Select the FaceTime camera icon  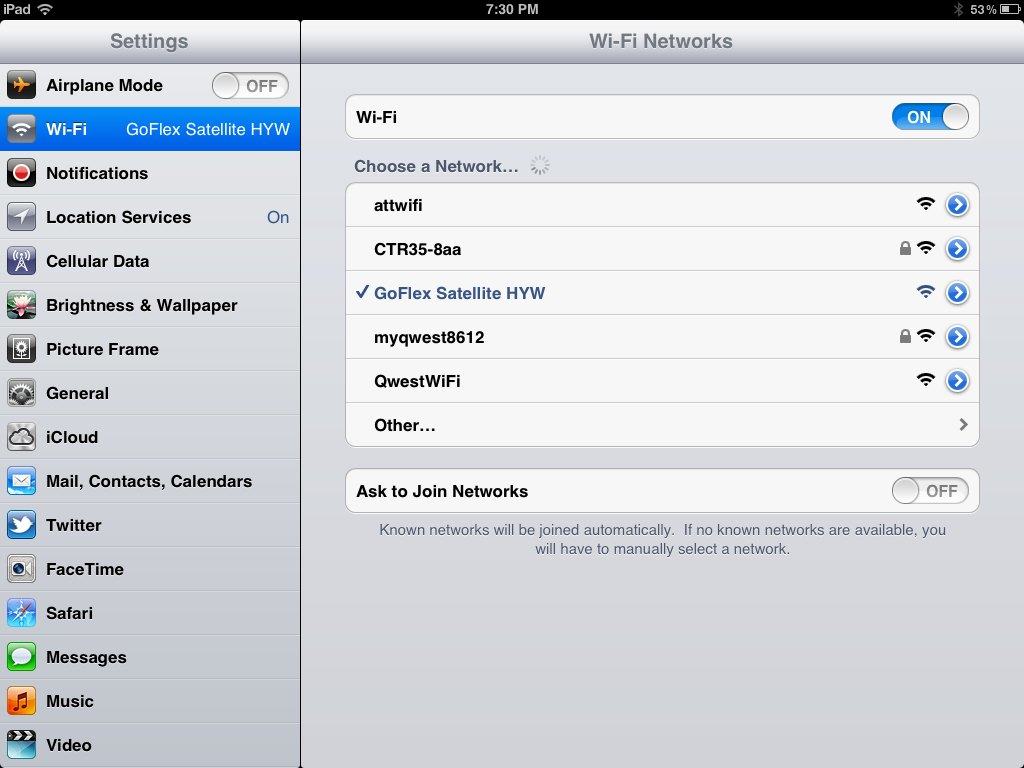(x=21, y=569)
